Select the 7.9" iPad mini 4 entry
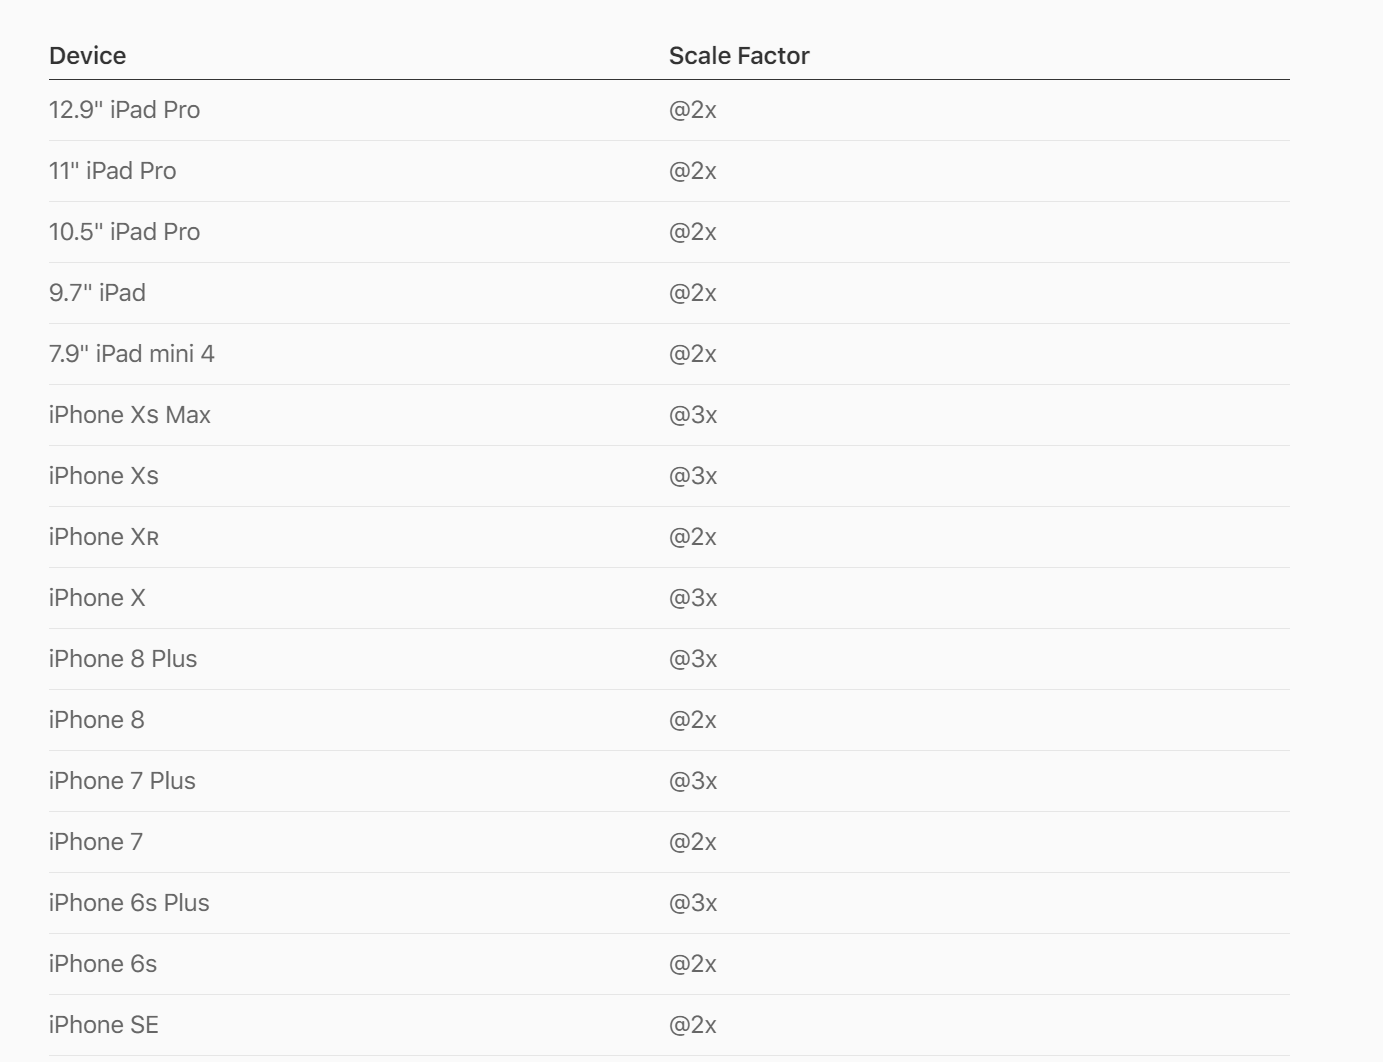Viewport: 1383px width, 1062px height. tap(132, 354)
